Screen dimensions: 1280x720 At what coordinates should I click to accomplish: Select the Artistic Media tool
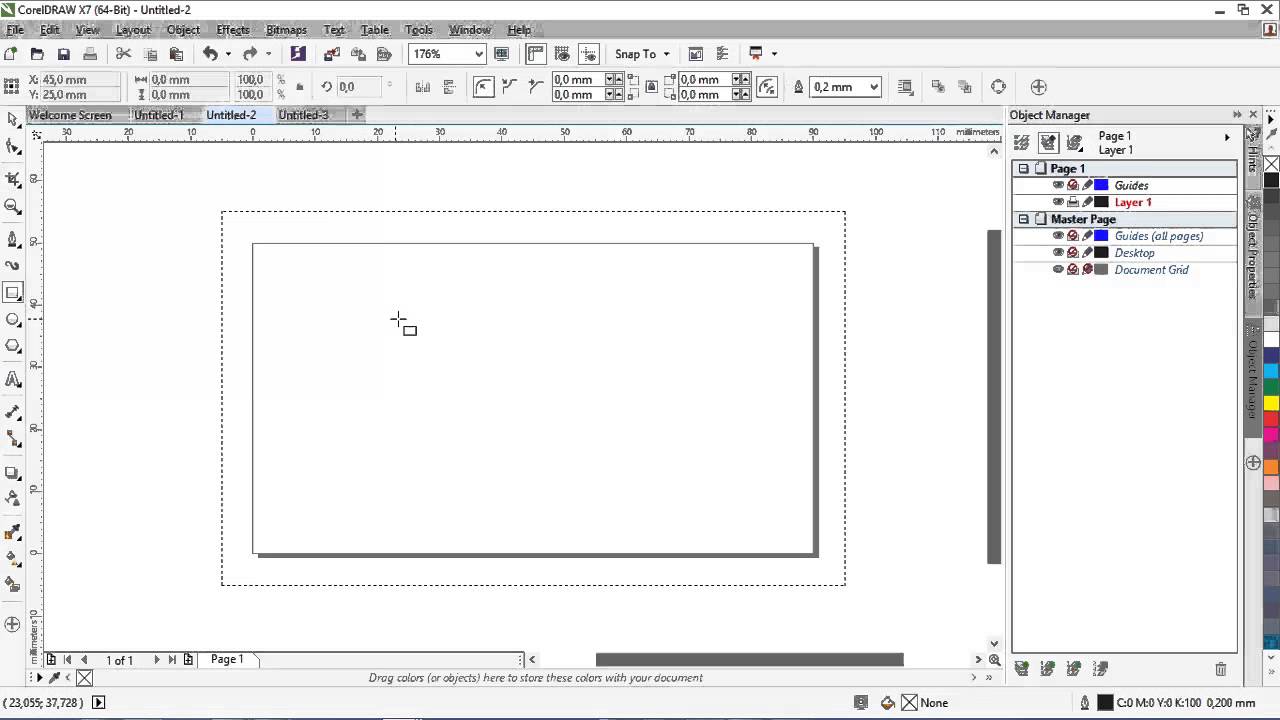click(12, 266)
